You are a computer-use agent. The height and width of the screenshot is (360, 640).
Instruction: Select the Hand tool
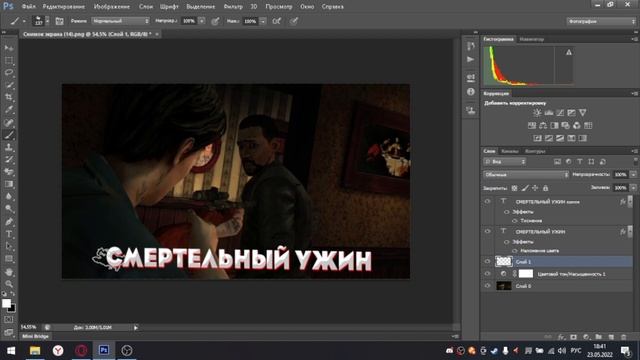9,272
